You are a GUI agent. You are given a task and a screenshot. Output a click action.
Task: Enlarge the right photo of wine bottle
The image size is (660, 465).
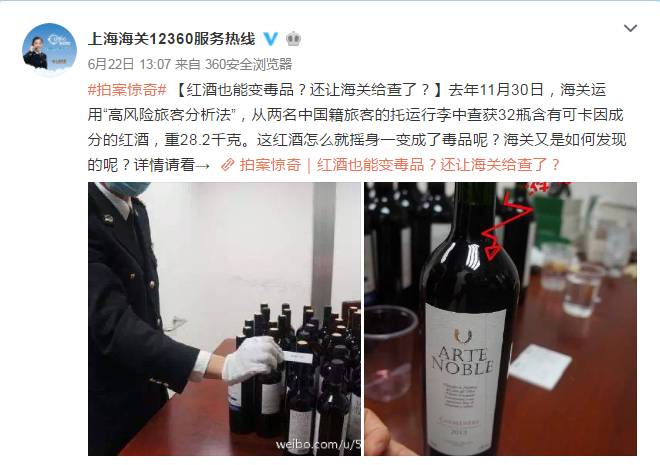pyautogui.click(x=500, y=319)
